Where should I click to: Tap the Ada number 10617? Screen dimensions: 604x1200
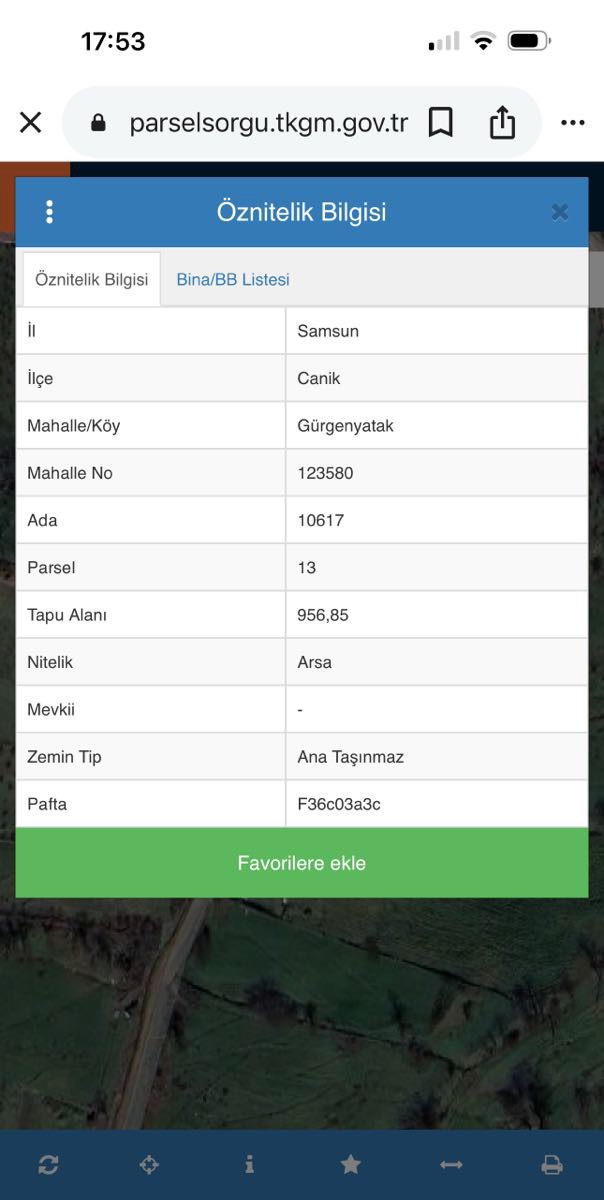pyautogui.click(x=320, y=520)
